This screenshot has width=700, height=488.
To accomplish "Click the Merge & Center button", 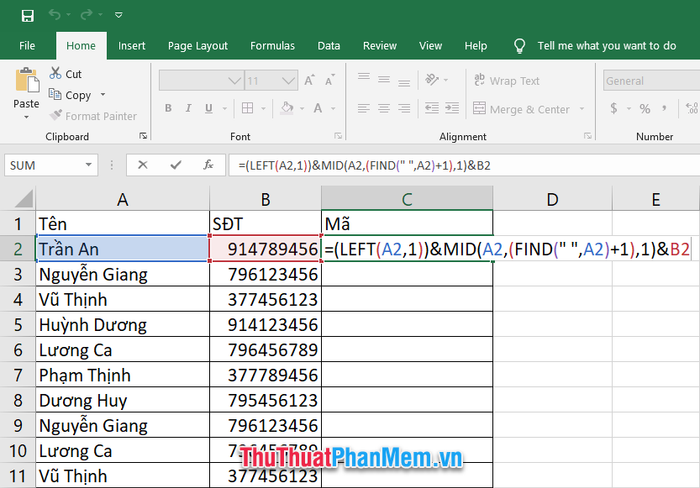I will click(525, 110).
